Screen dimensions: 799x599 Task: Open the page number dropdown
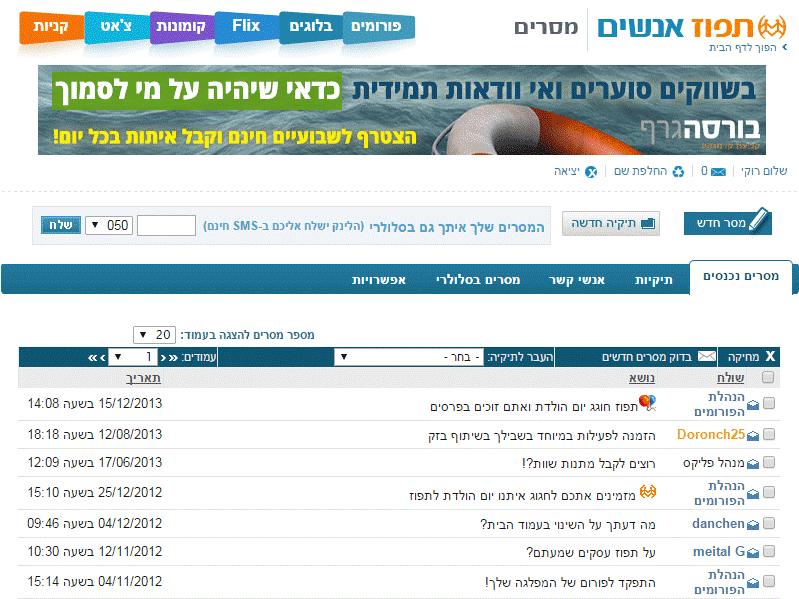(132, 357)
